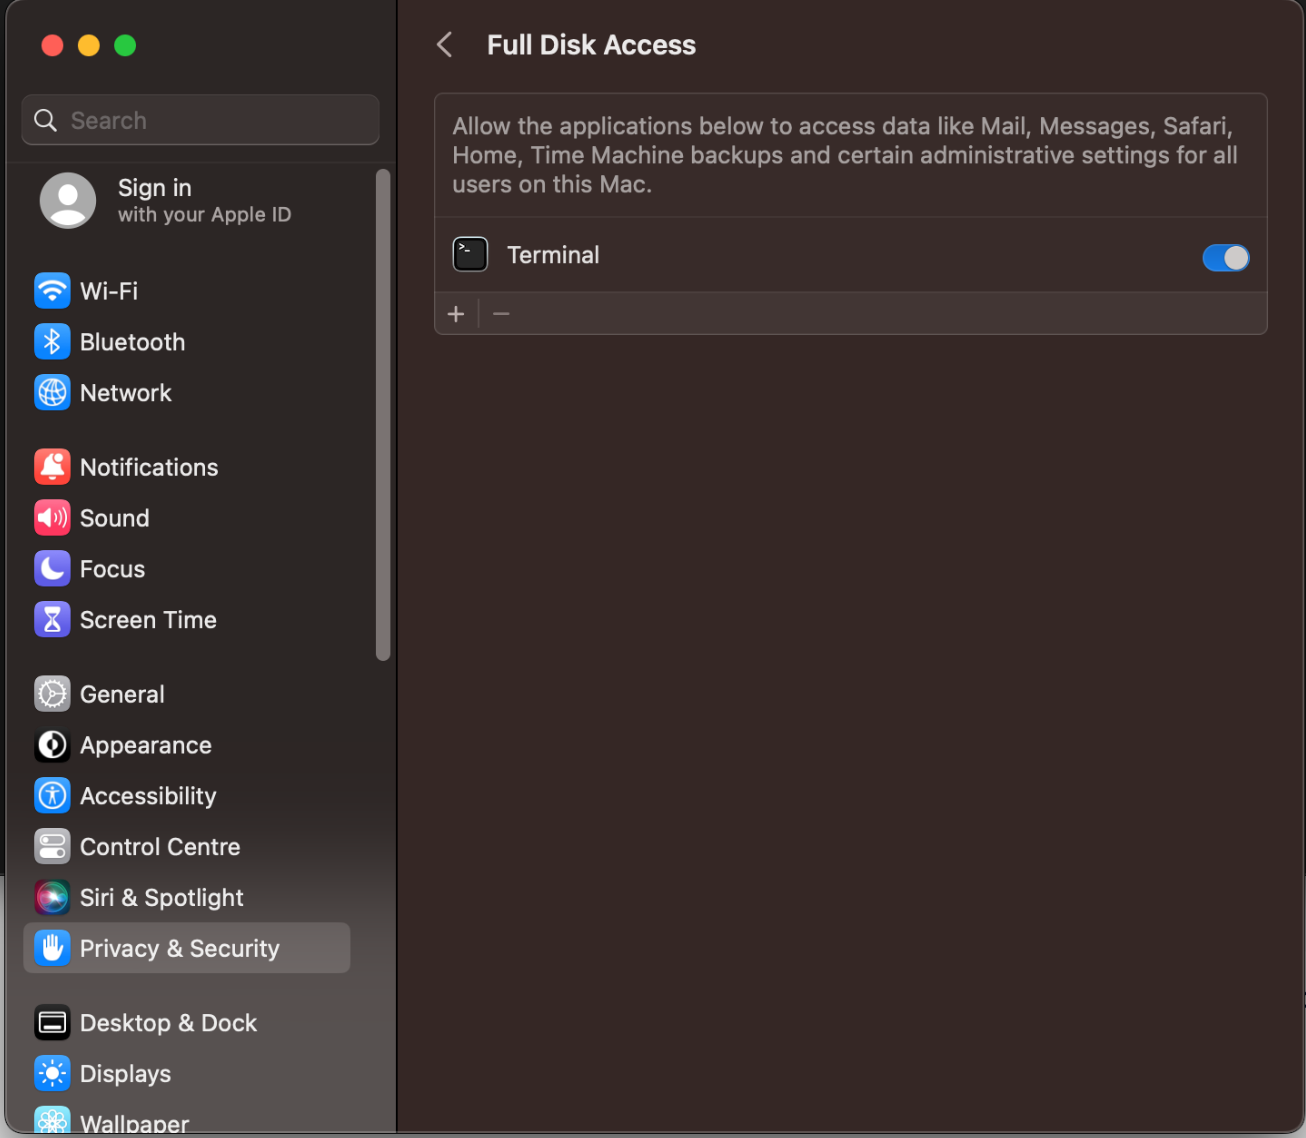Open Notifications bell icon
This screenshot has width=1306, height=1138.
(52, 467)
